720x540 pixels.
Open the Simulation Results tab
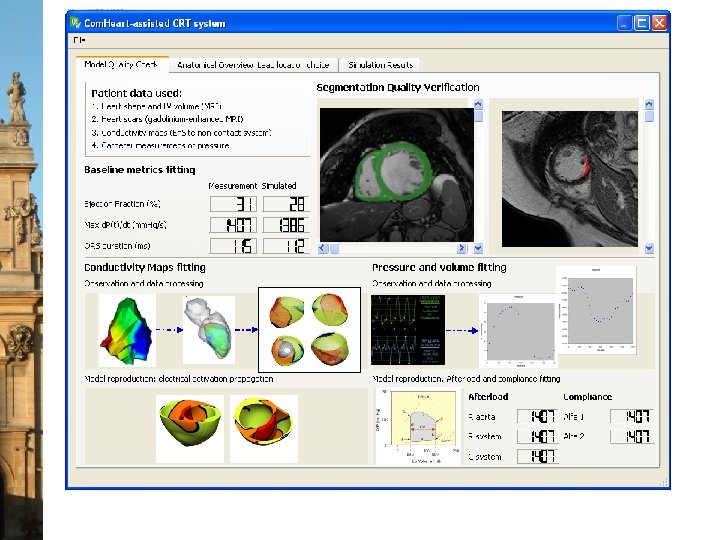point(380,65)
